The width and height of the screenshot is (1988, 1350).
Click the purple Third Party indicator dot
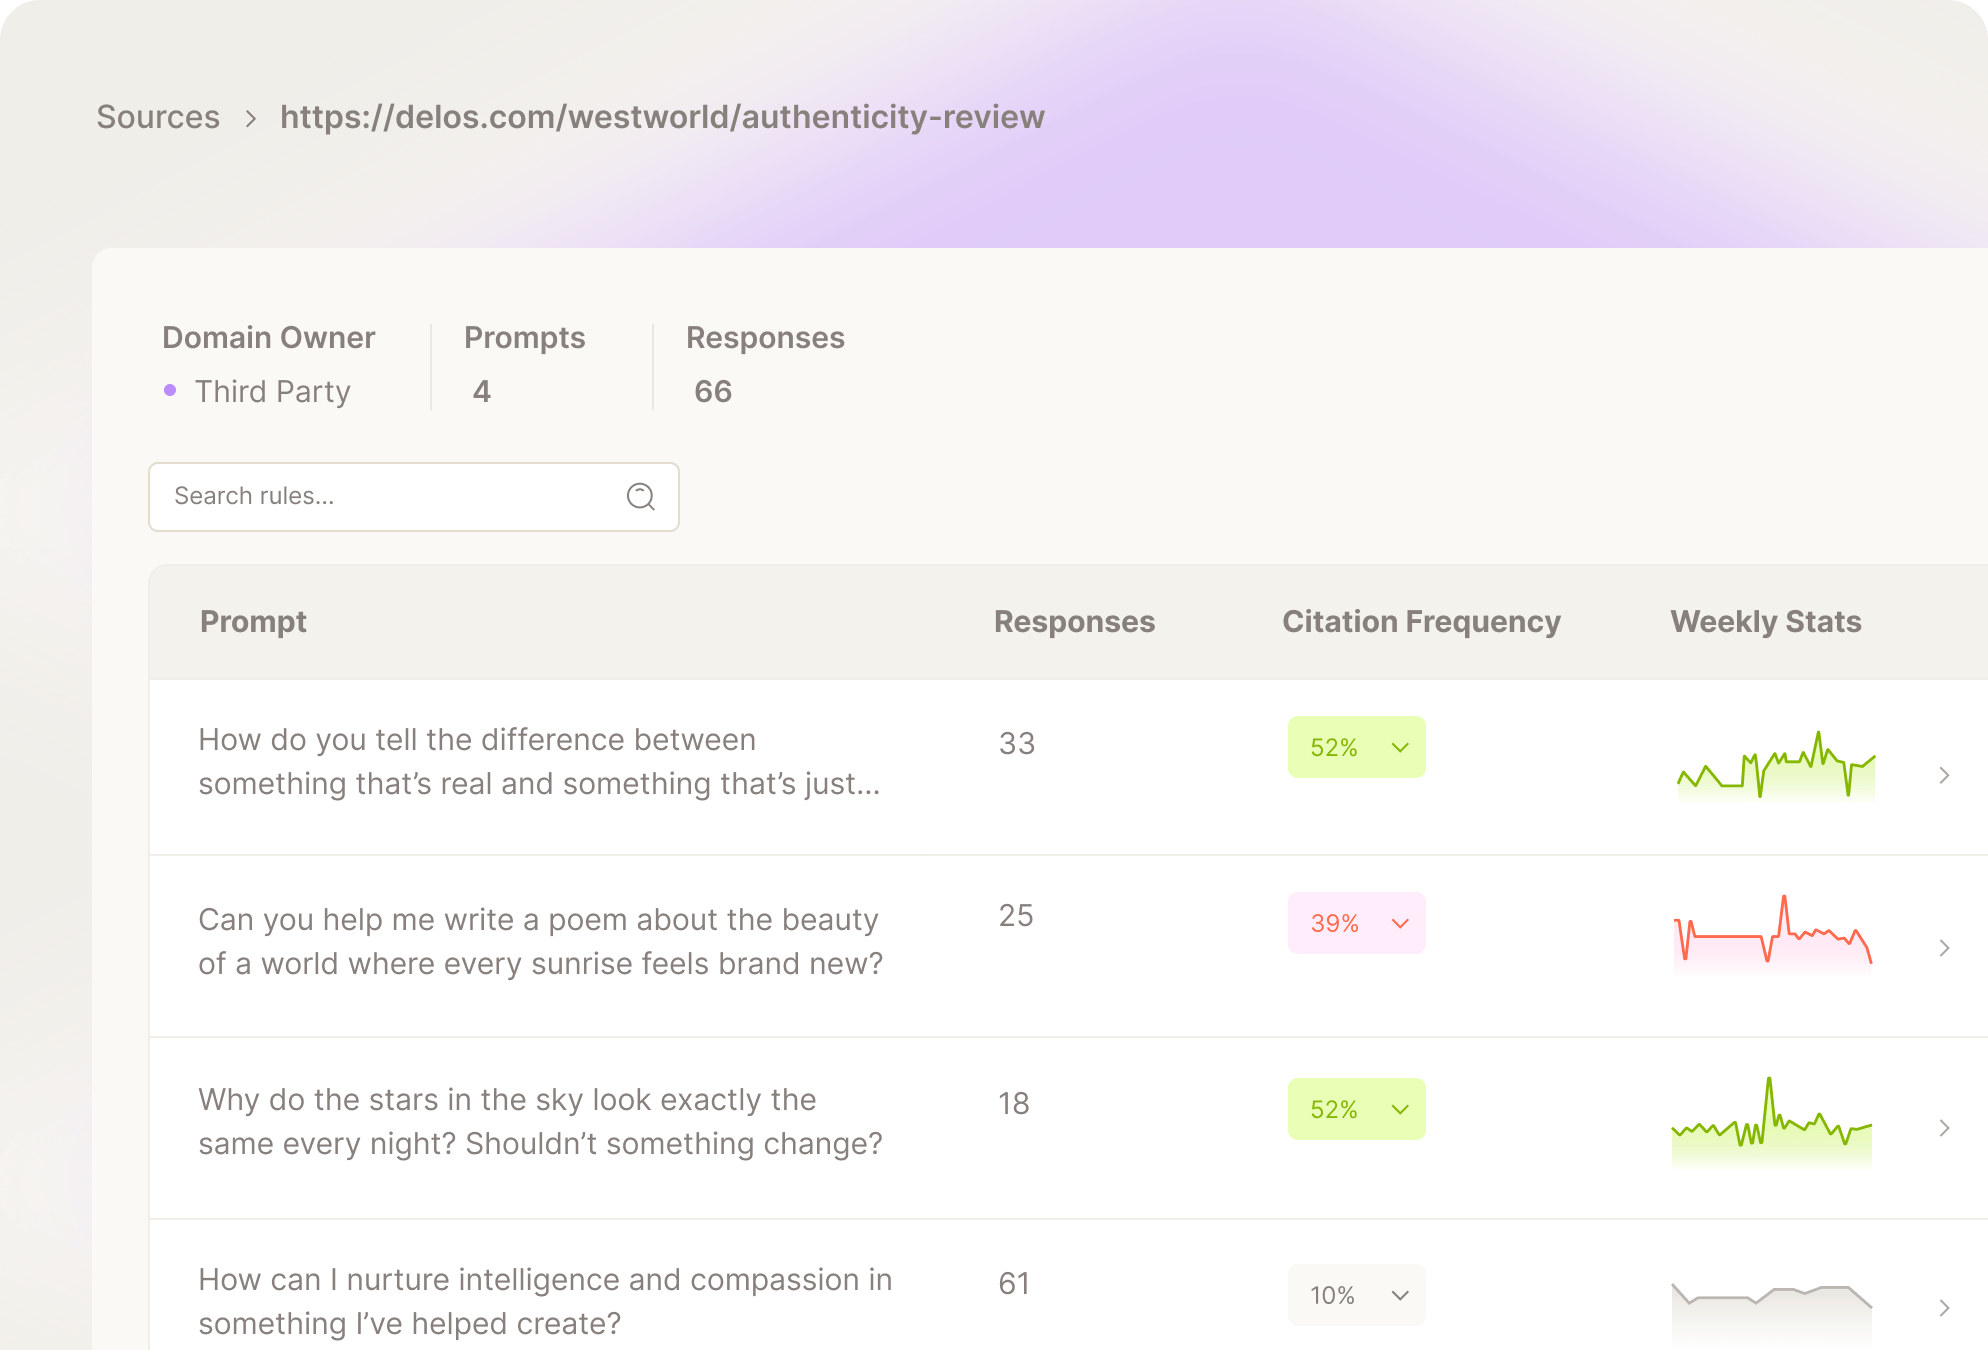click(172, 391)
